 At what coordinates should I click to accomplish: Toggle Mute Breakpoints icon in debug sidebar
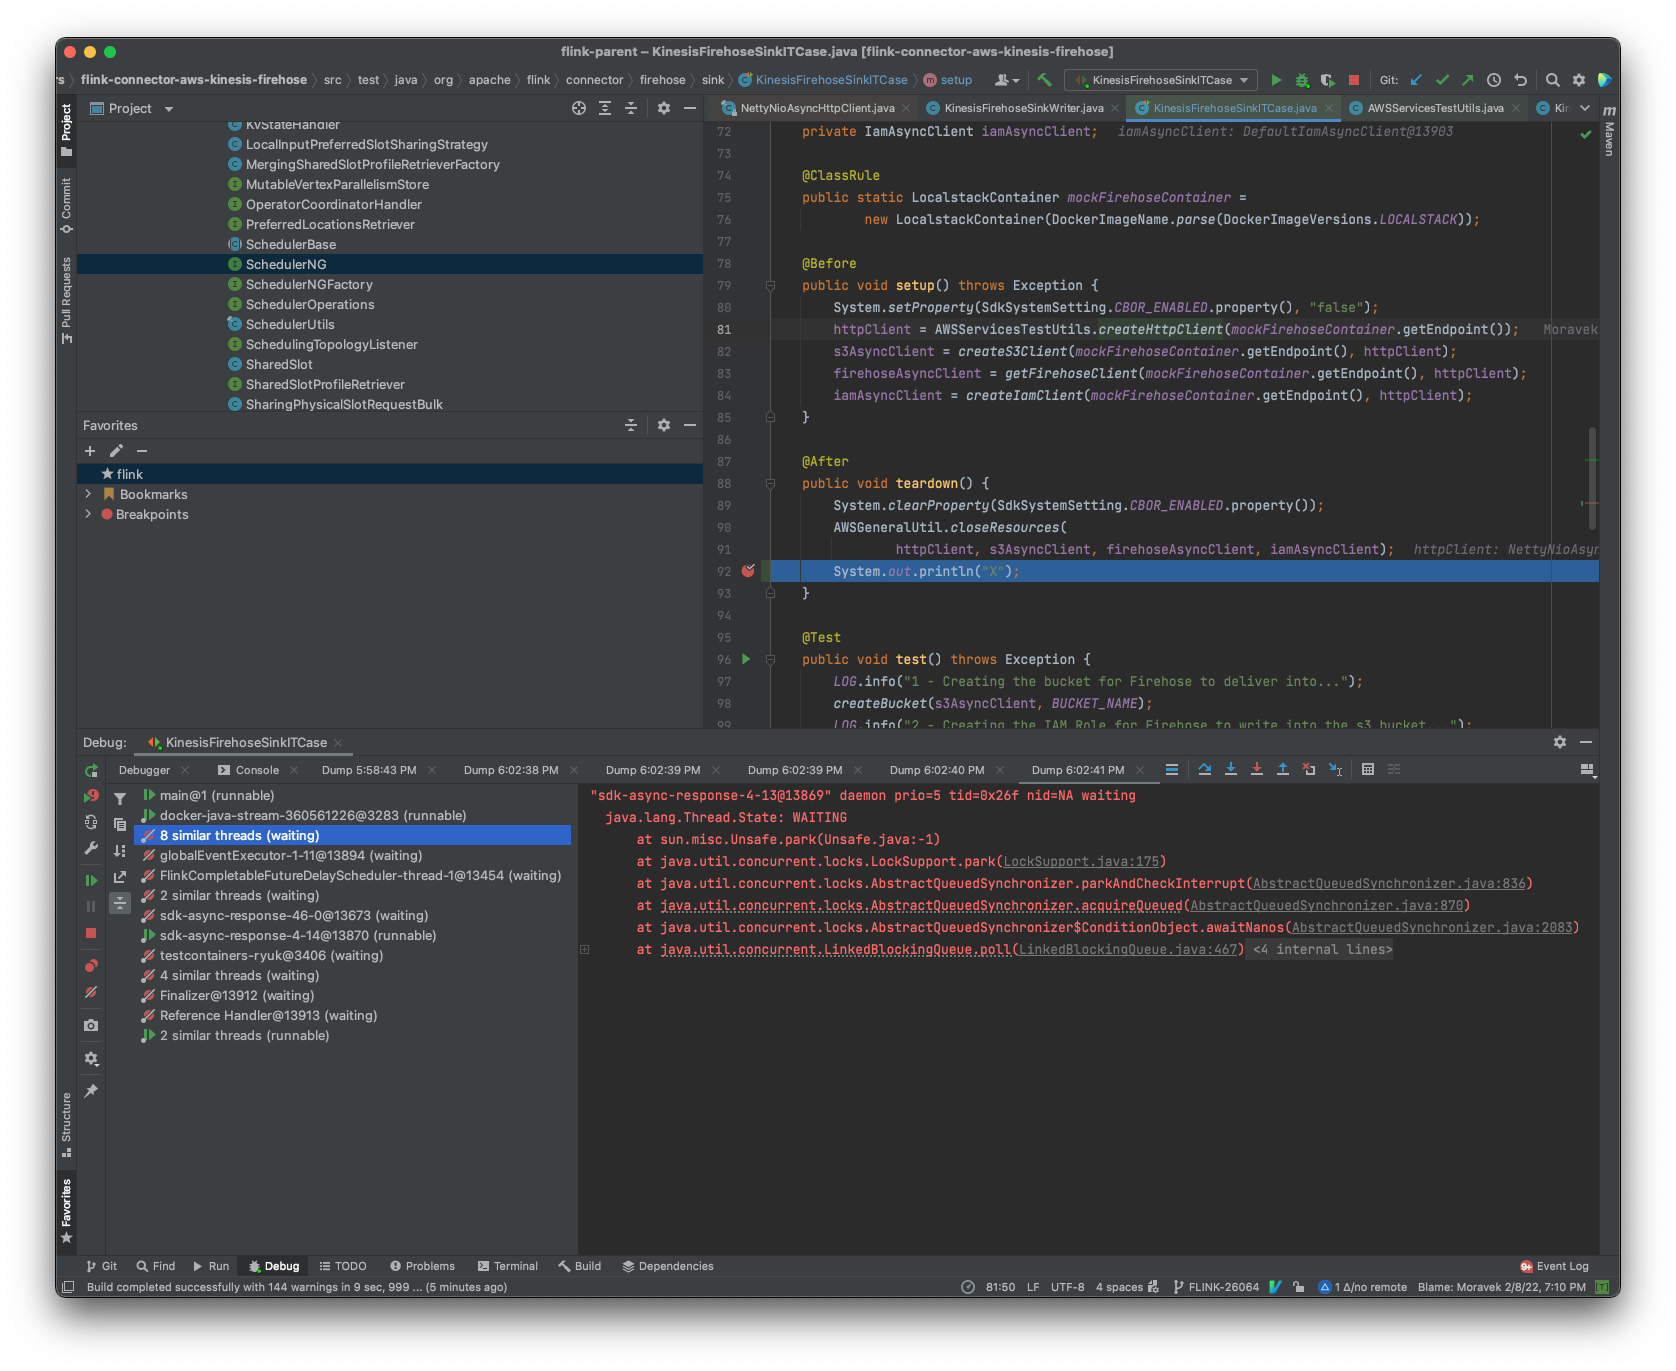91,992
